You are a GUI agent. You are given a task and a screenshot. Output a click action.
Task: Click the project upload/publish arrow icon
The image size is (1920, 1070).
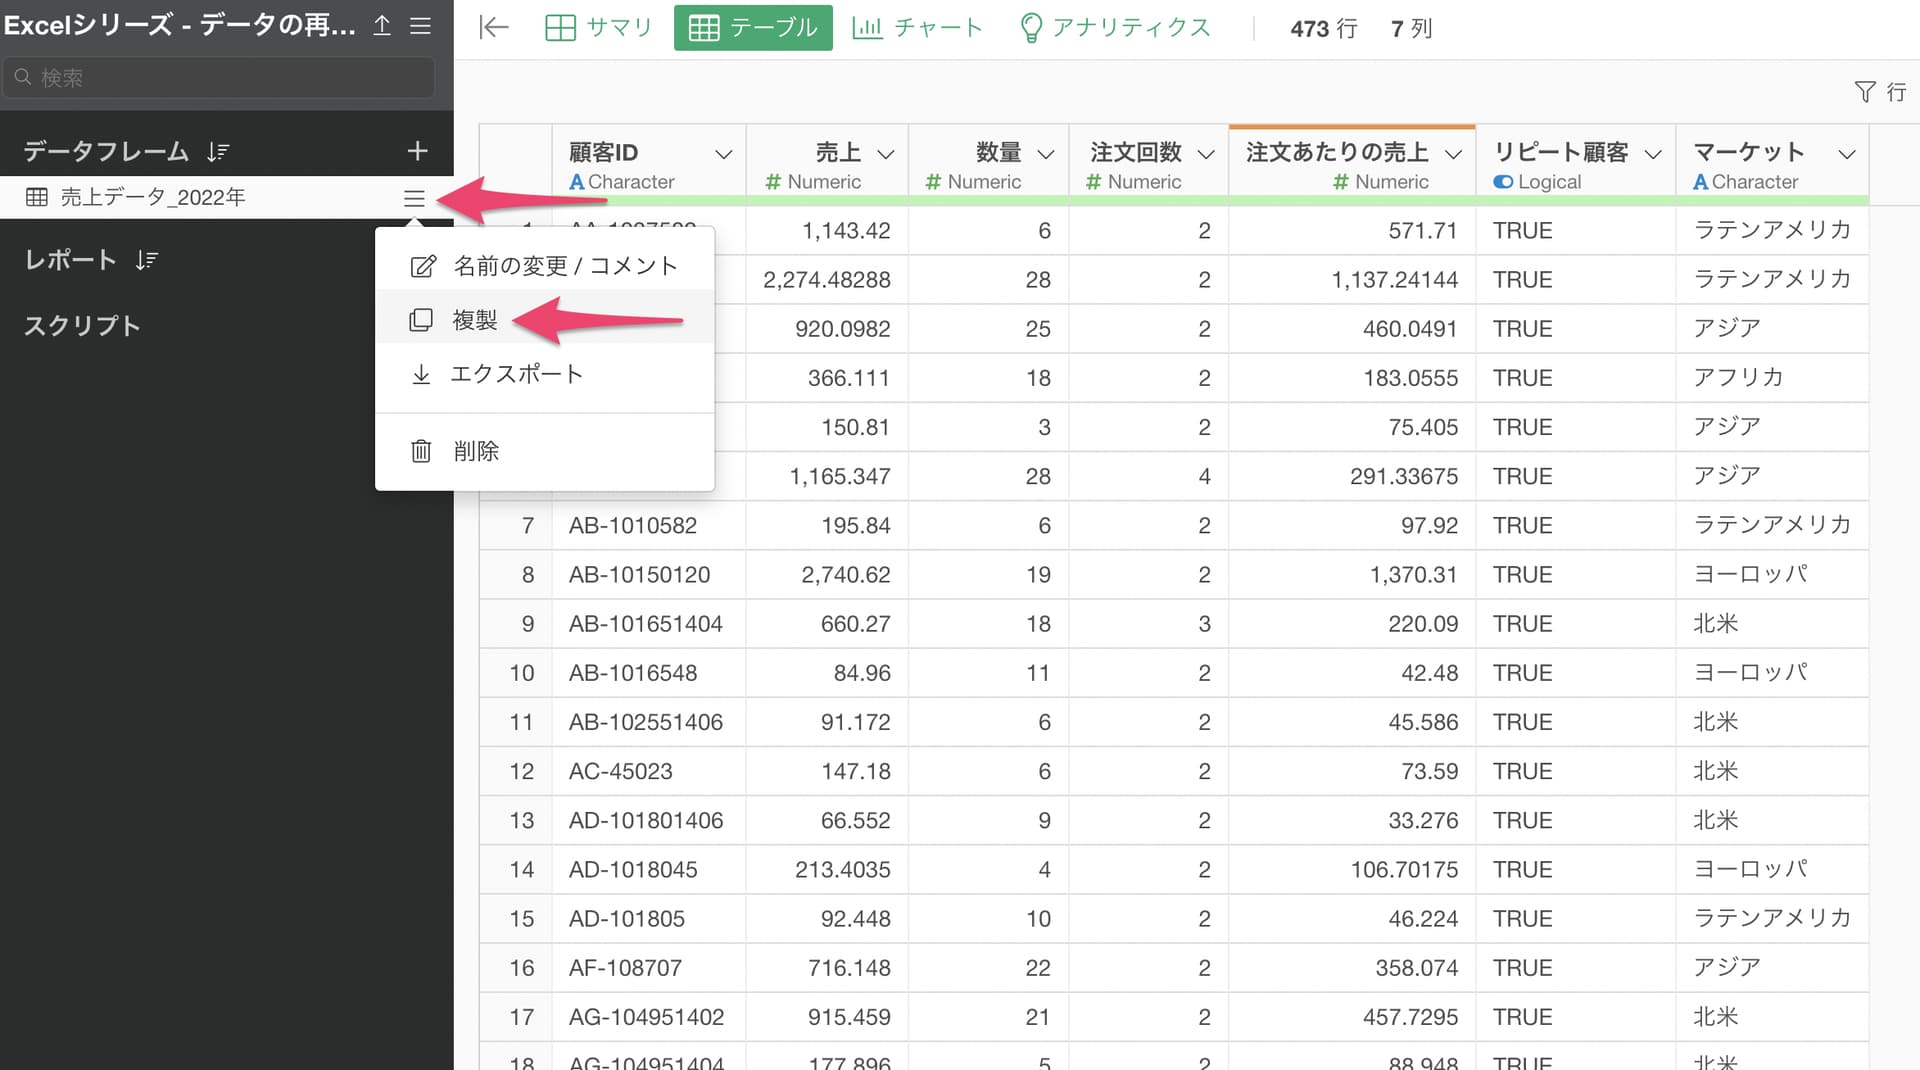pos(382,26)
